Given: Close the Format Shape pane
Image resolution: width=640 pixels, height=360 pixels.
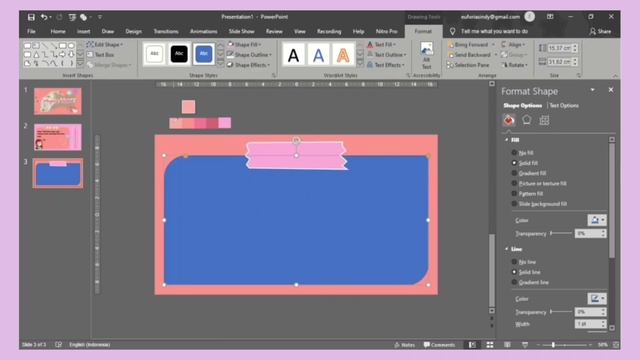Looking at the screenshot, I should (611, 90).
